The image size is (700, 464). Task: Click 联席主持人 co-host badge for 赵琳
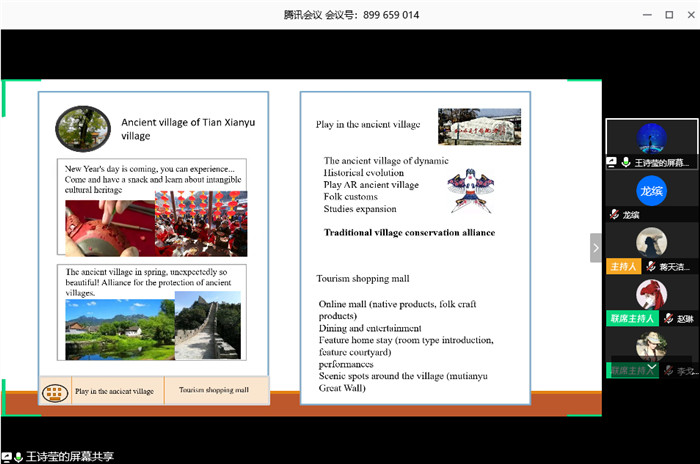(630, 319)
